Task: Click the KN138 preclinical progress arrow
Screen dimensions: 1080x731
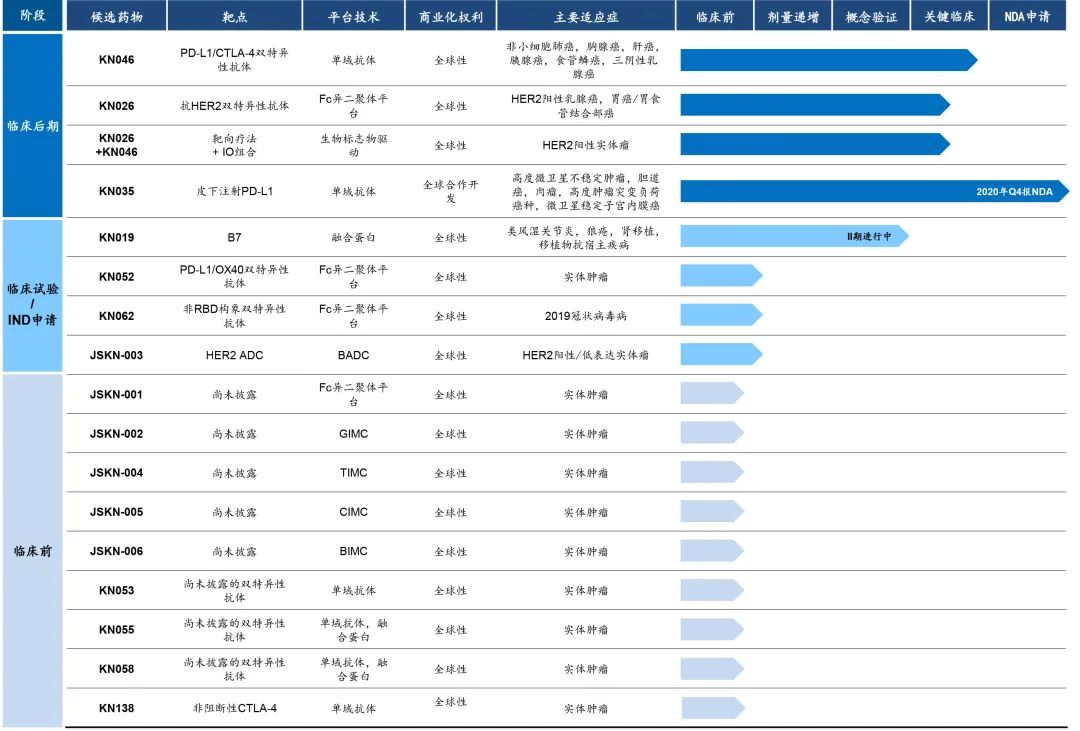Action: click(x=712, y=708)
